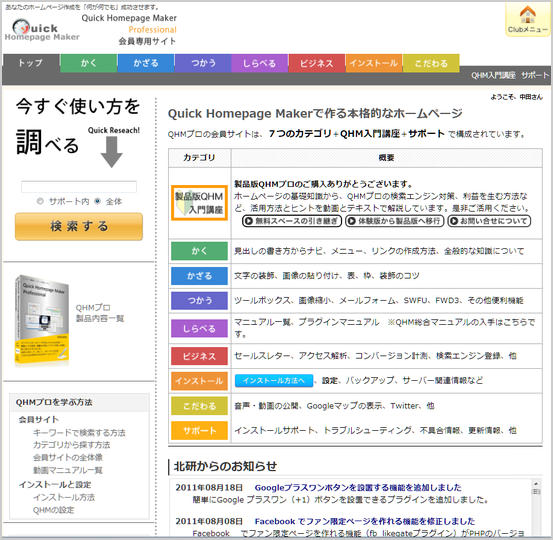Click the blue インストール方法へ button

tap(274, 381)
